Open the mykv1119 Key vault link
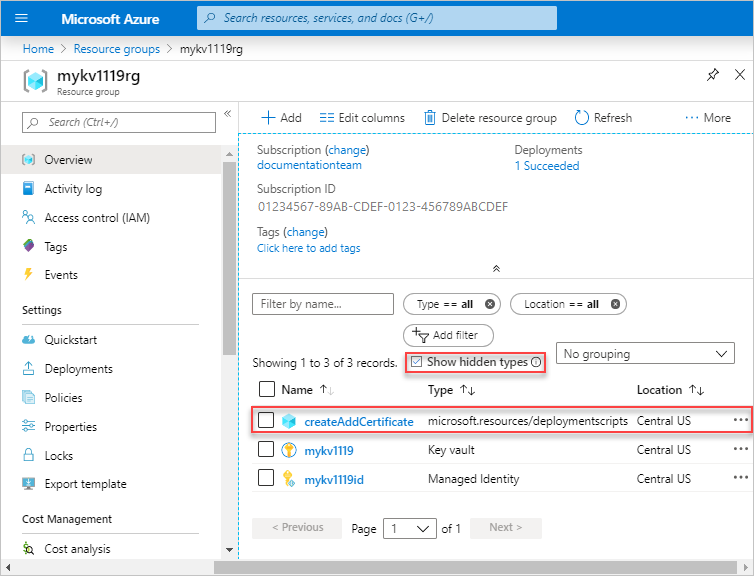 (328, 450)
